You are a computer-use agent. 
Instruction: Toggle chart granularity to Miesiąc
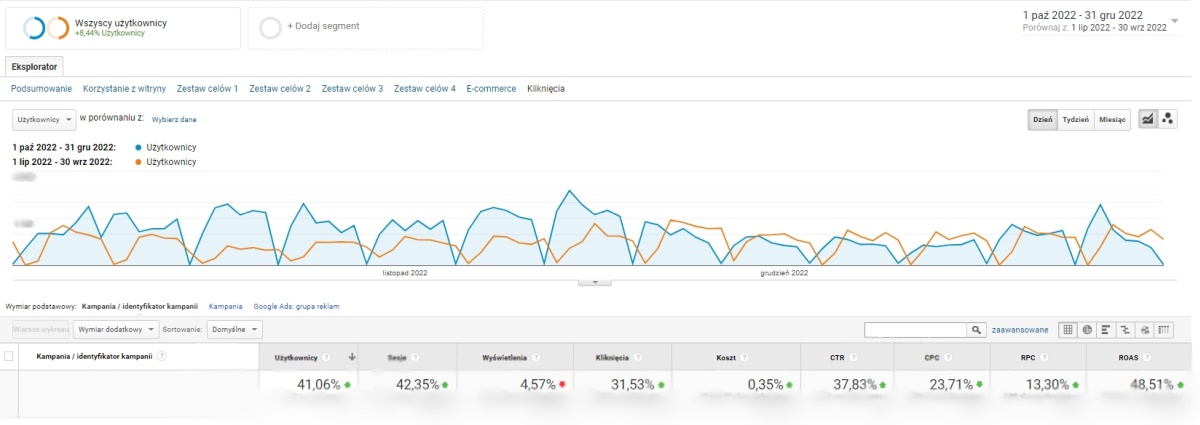[x=1112, y=119]
